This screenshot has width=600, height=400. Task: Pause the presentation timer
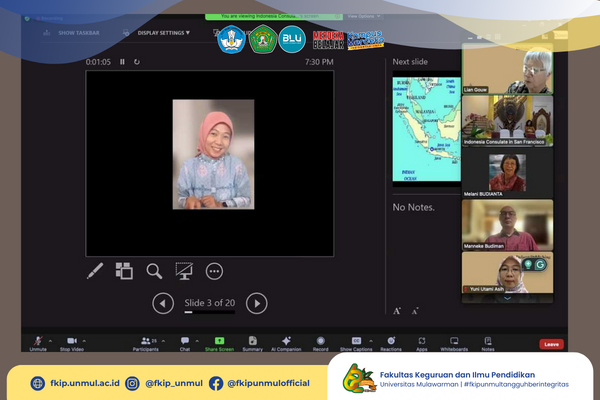point(123,62)
